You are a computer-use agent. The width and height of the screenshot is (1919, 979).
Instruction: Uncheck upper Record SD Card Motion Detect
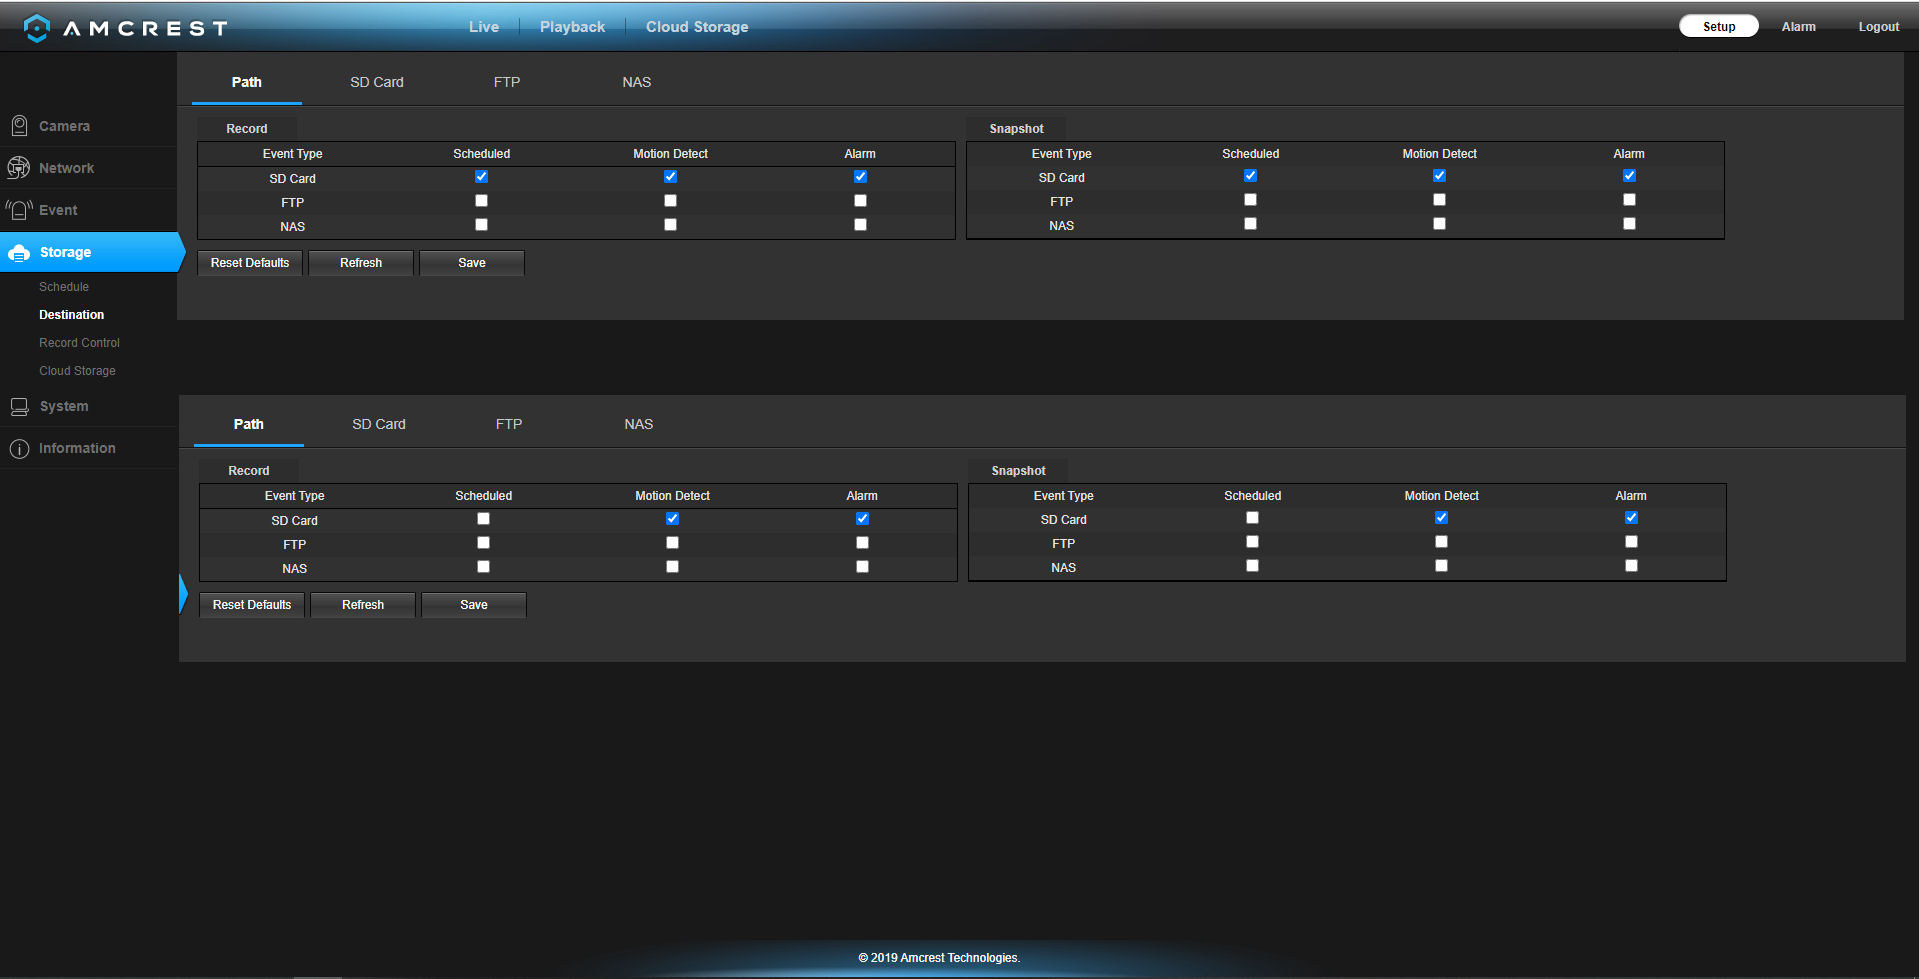pyautogui.click(x=670, y=177)
